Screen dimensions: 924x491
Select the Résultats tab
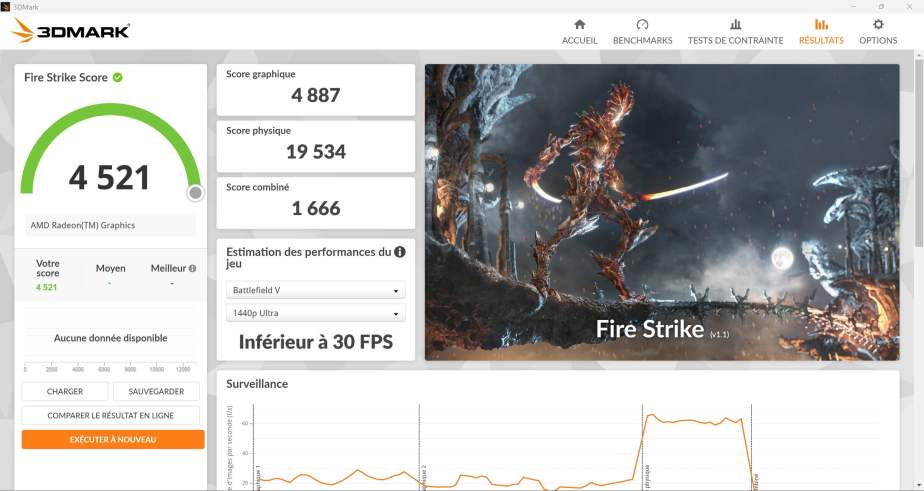(x=821, y=32)
